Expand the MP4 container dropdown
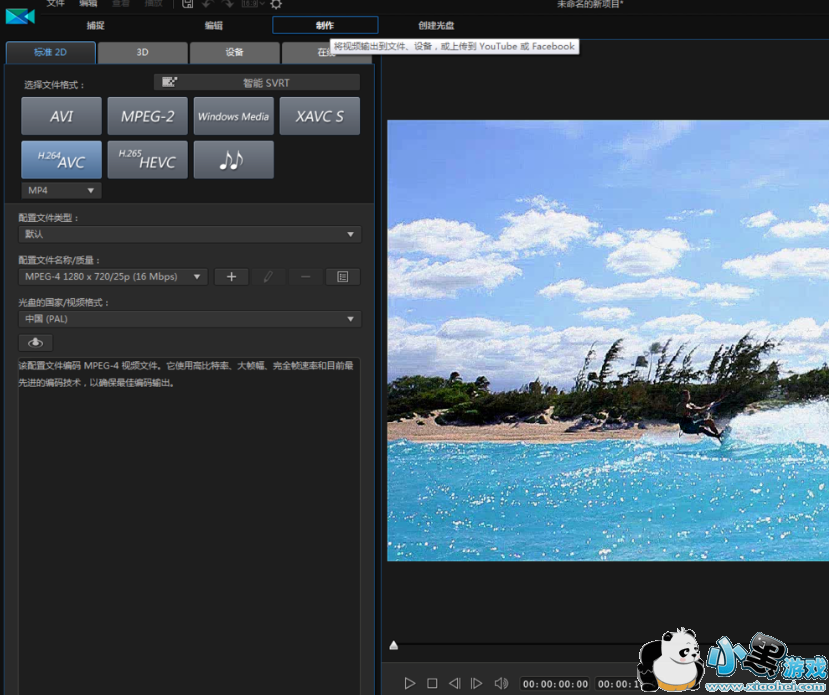This screenshot has width=829, height=695. point(61,190)
